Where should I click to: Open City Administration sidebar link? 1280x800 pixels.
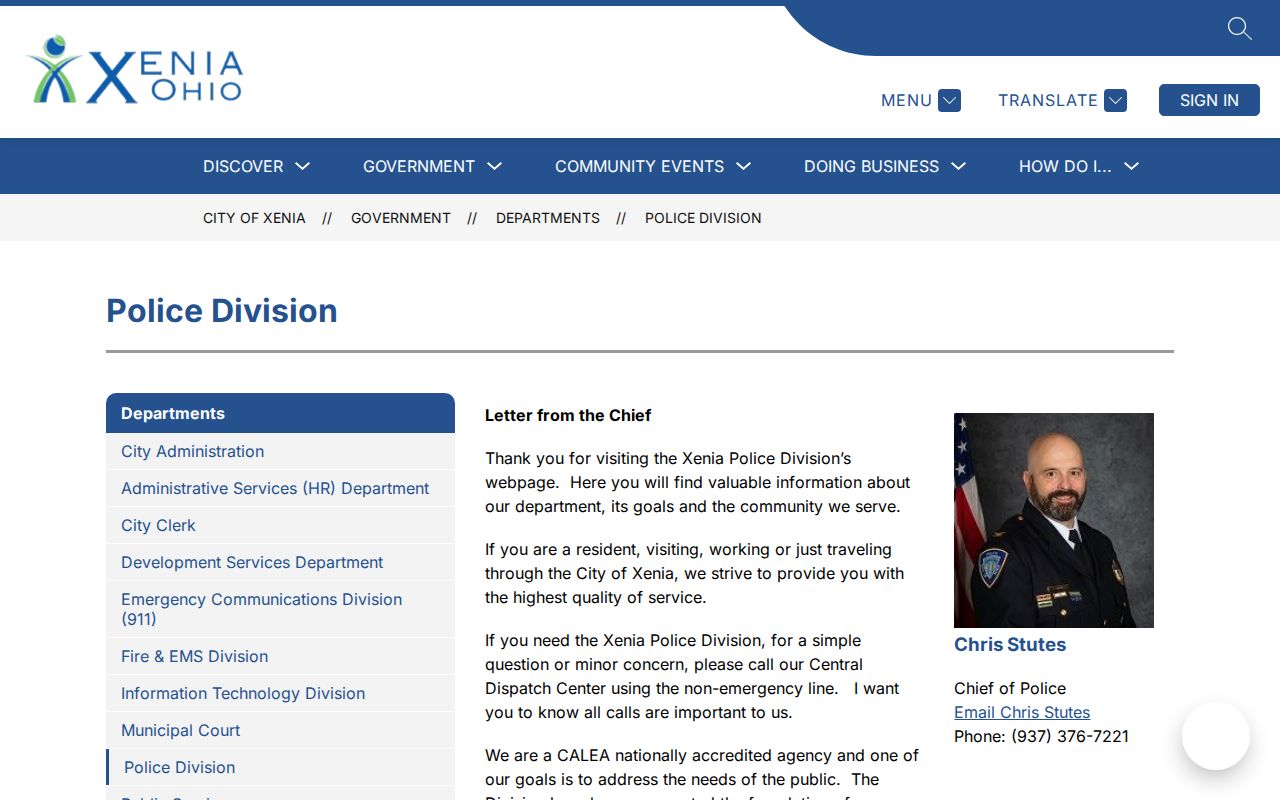pyautogui.click(x=280, y=452)
